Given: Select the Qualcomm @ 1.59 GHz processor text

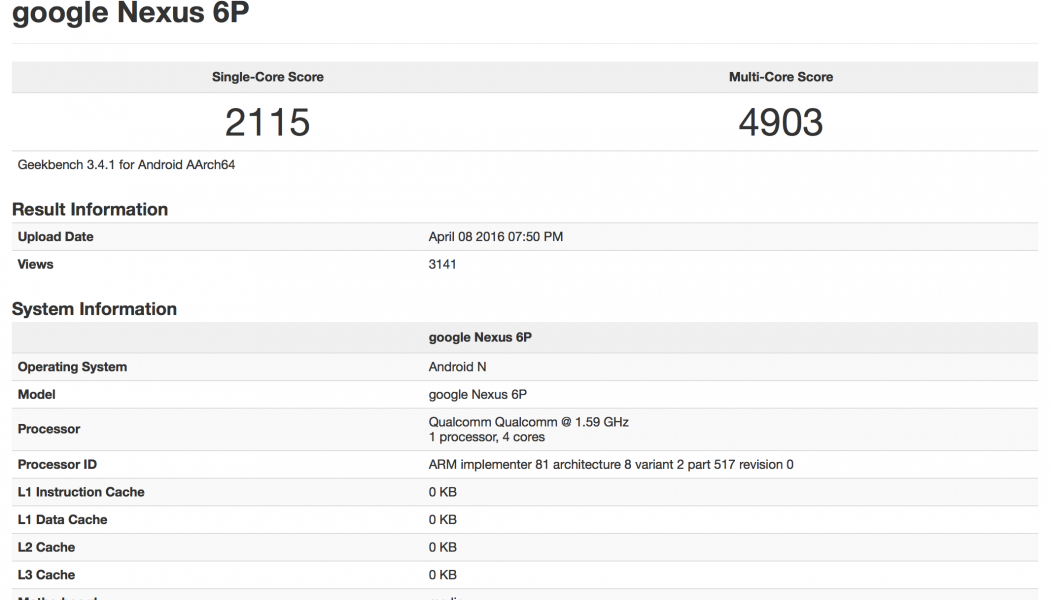Looking at the screenshot, I should pyautogui.click(x=528, y=422).
